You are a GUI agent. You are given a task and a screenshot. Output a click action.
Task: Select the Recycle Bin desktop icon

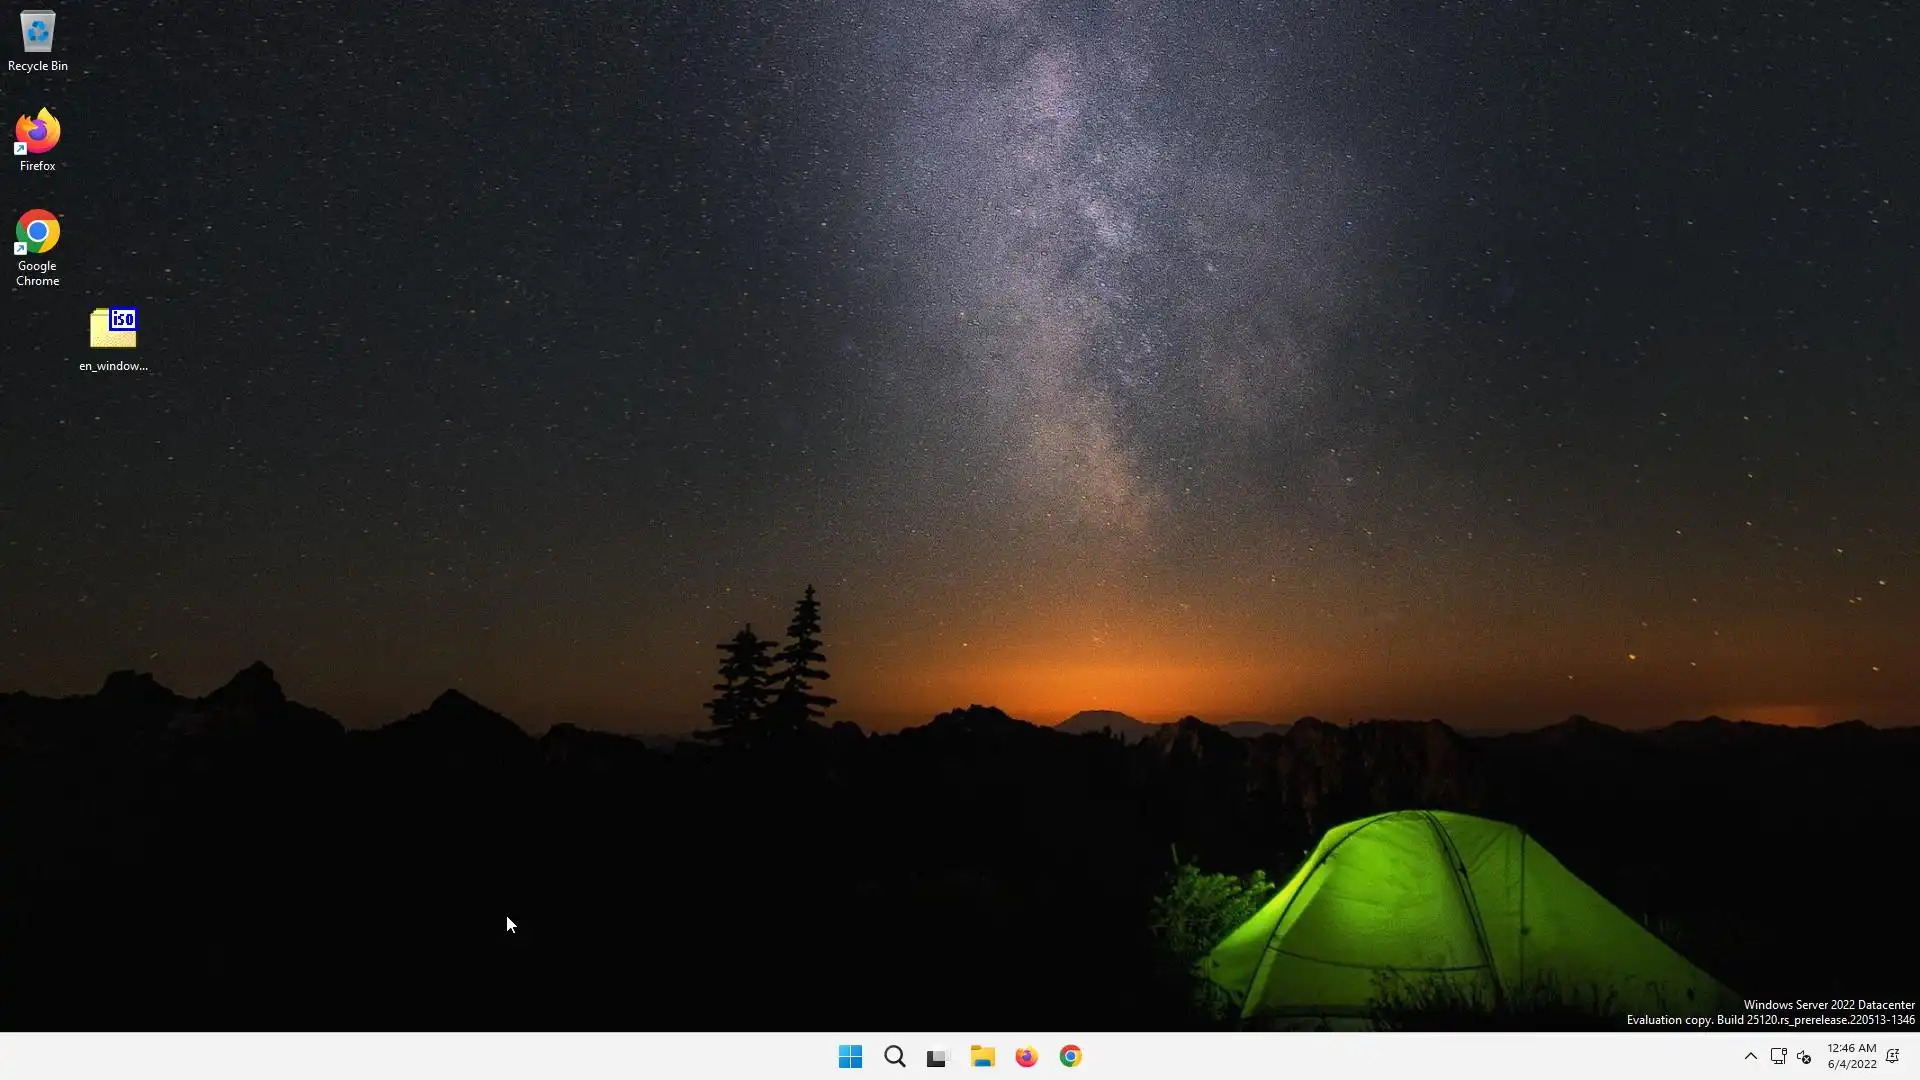(x=38, y=32)
